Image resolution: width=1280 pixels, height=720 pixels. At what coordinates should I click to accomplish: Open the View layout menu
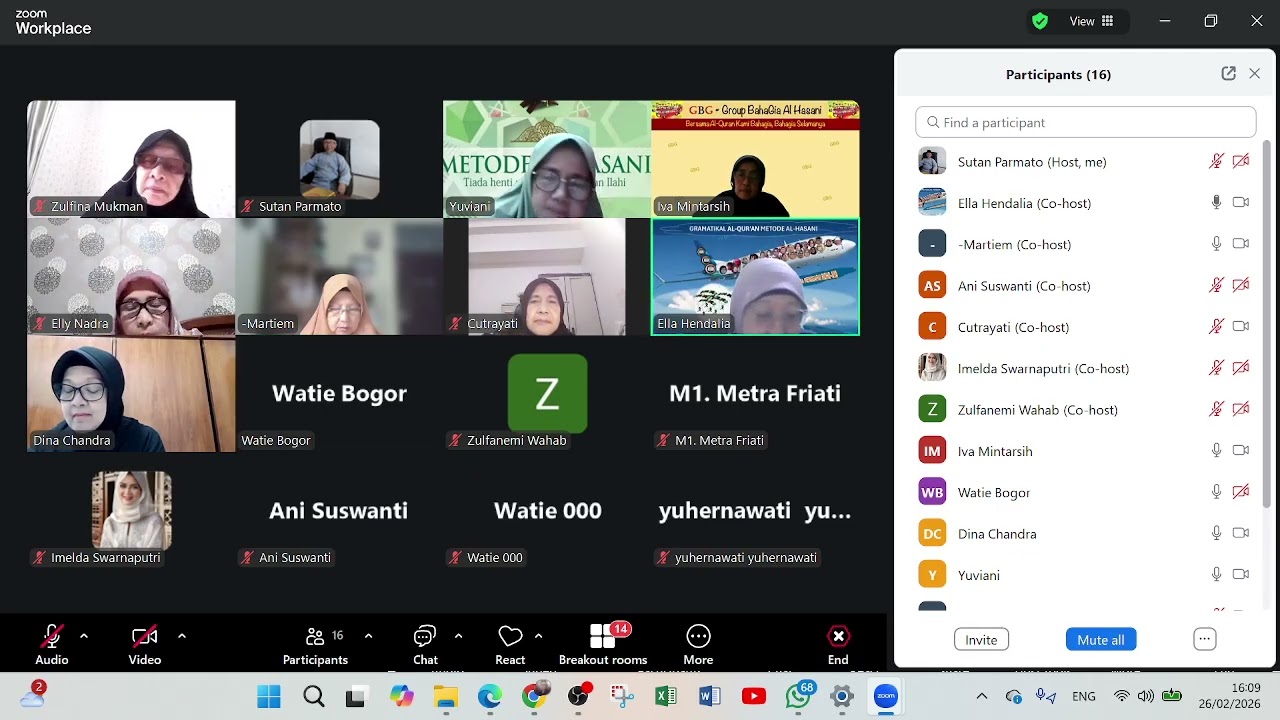point(1092,21)
